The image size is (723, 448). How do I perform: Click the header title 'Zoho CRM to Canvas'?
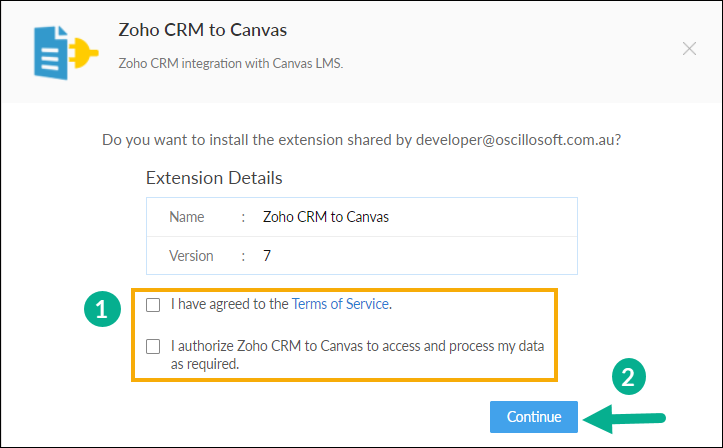coord(202,30)
